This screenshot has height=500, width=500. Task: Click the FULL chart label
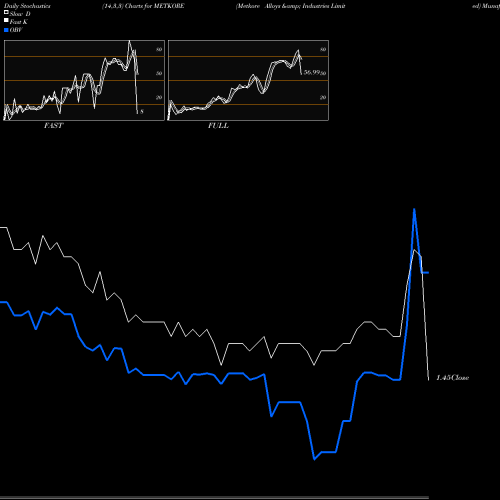tap(218, 126)
